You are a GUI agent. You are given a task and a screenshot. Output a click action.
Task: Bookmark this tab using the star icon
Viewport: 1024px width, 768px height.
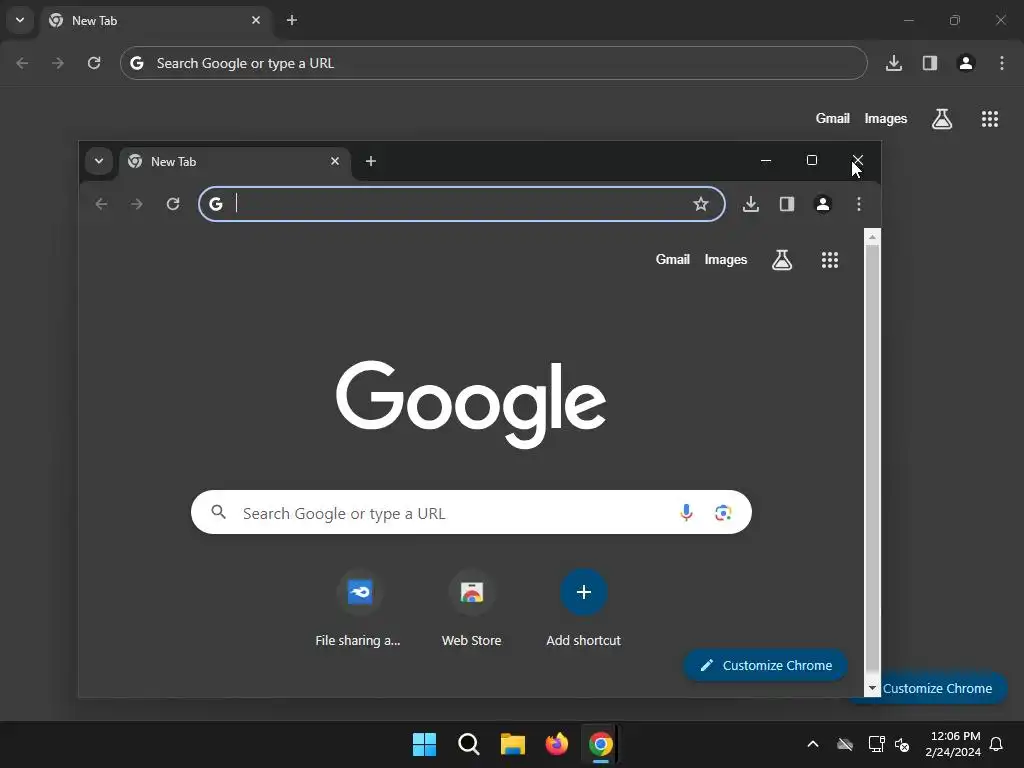tap(701, 204)
